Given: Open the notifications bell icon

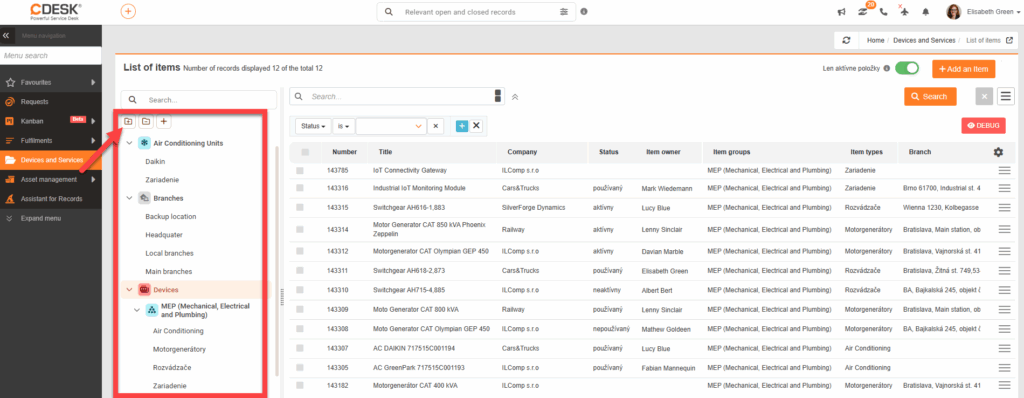Looking at the screenshot, I should tap(925, 12).
